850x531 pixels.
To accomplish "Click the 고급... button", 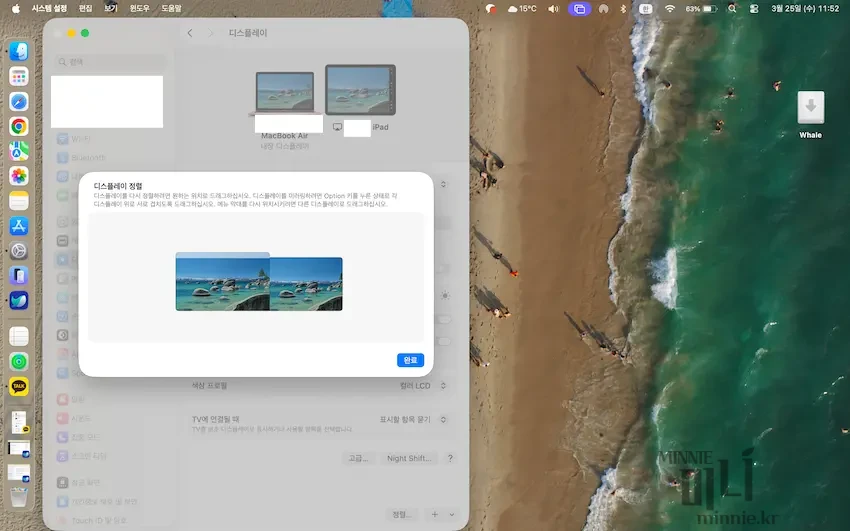I will (358, 458).
